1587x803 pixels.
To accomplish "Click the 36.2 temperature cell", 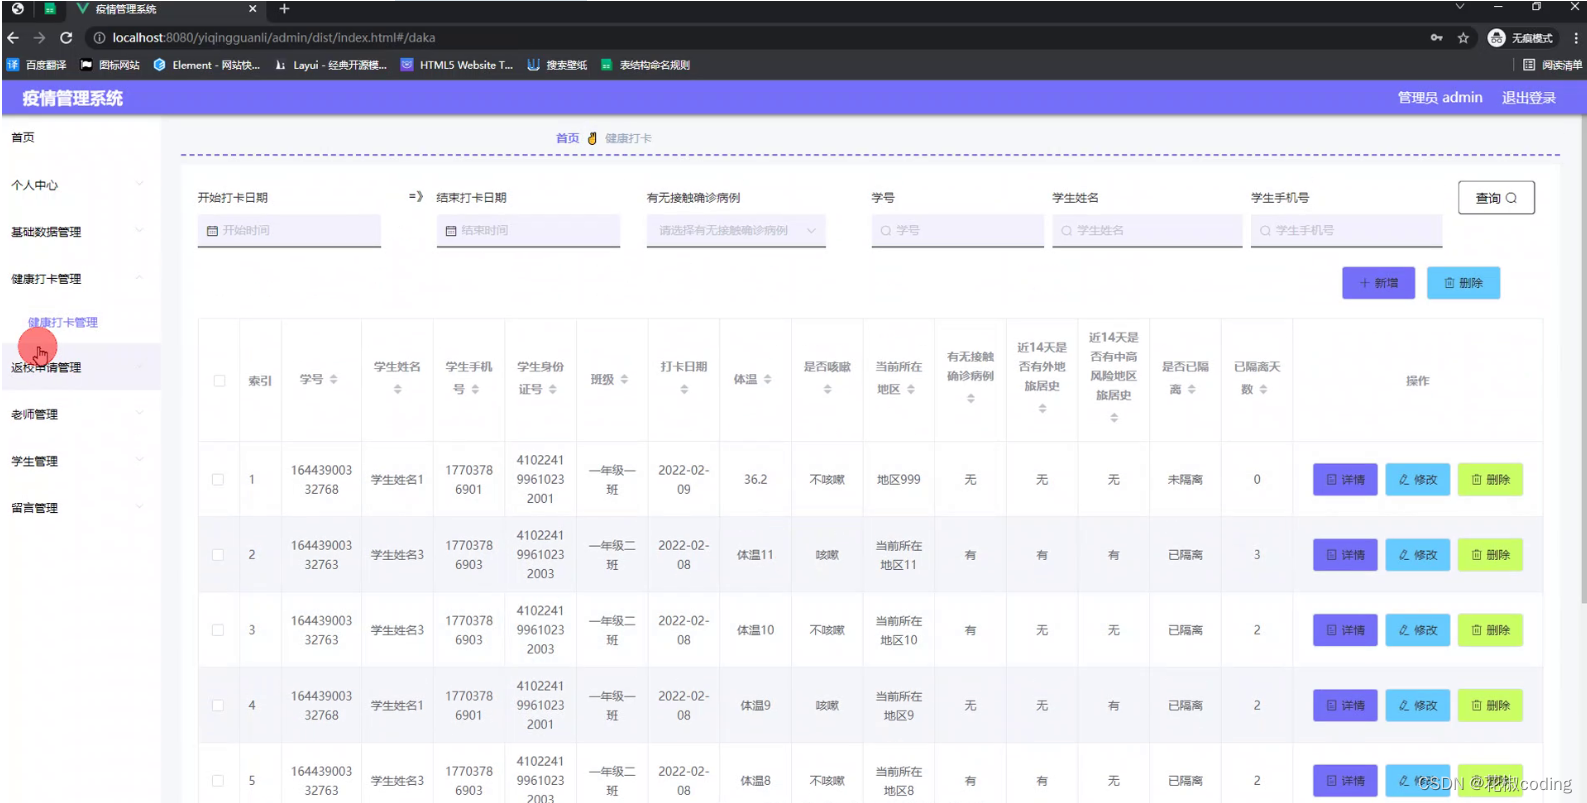I will tap(755, 480).
